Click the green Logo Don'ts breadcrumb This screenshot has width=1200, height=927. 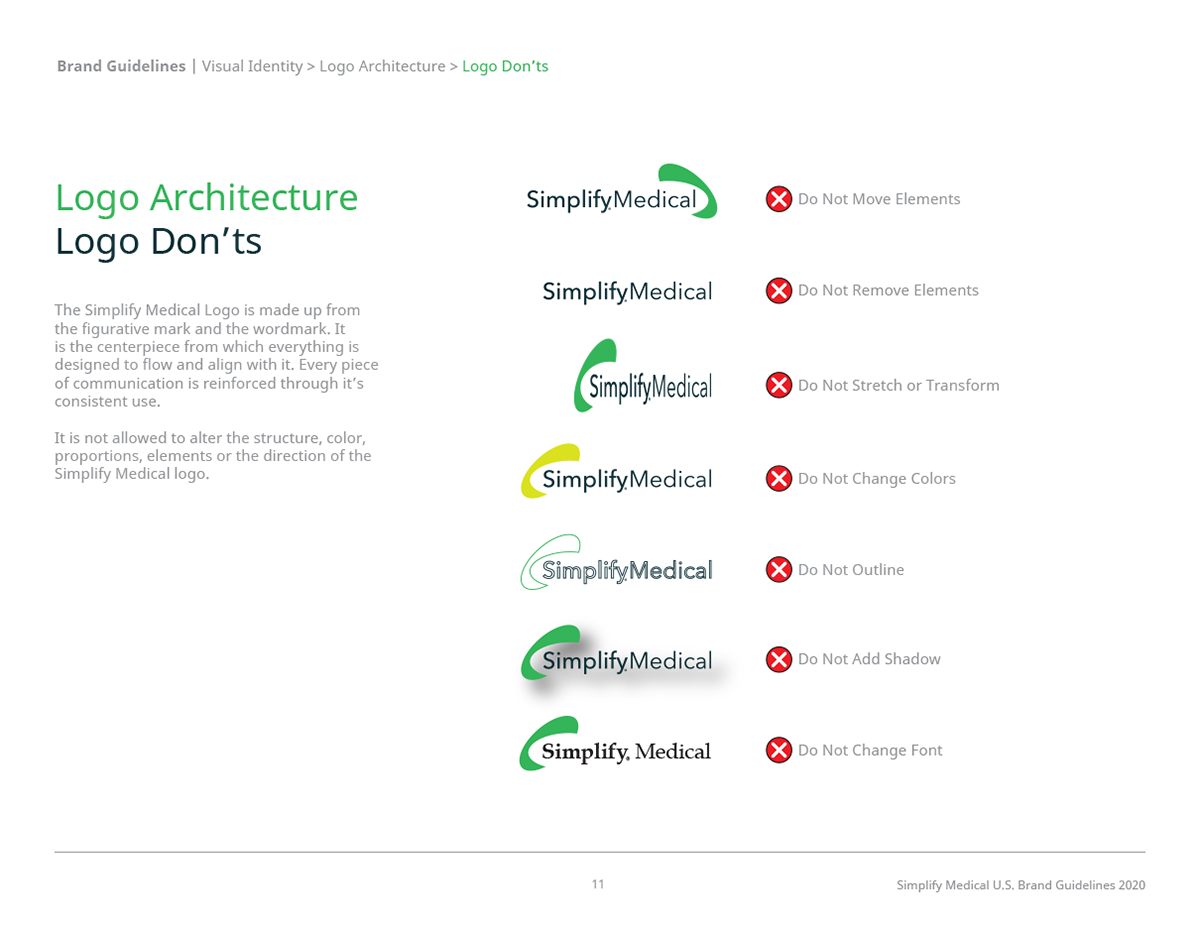point(505,66)
